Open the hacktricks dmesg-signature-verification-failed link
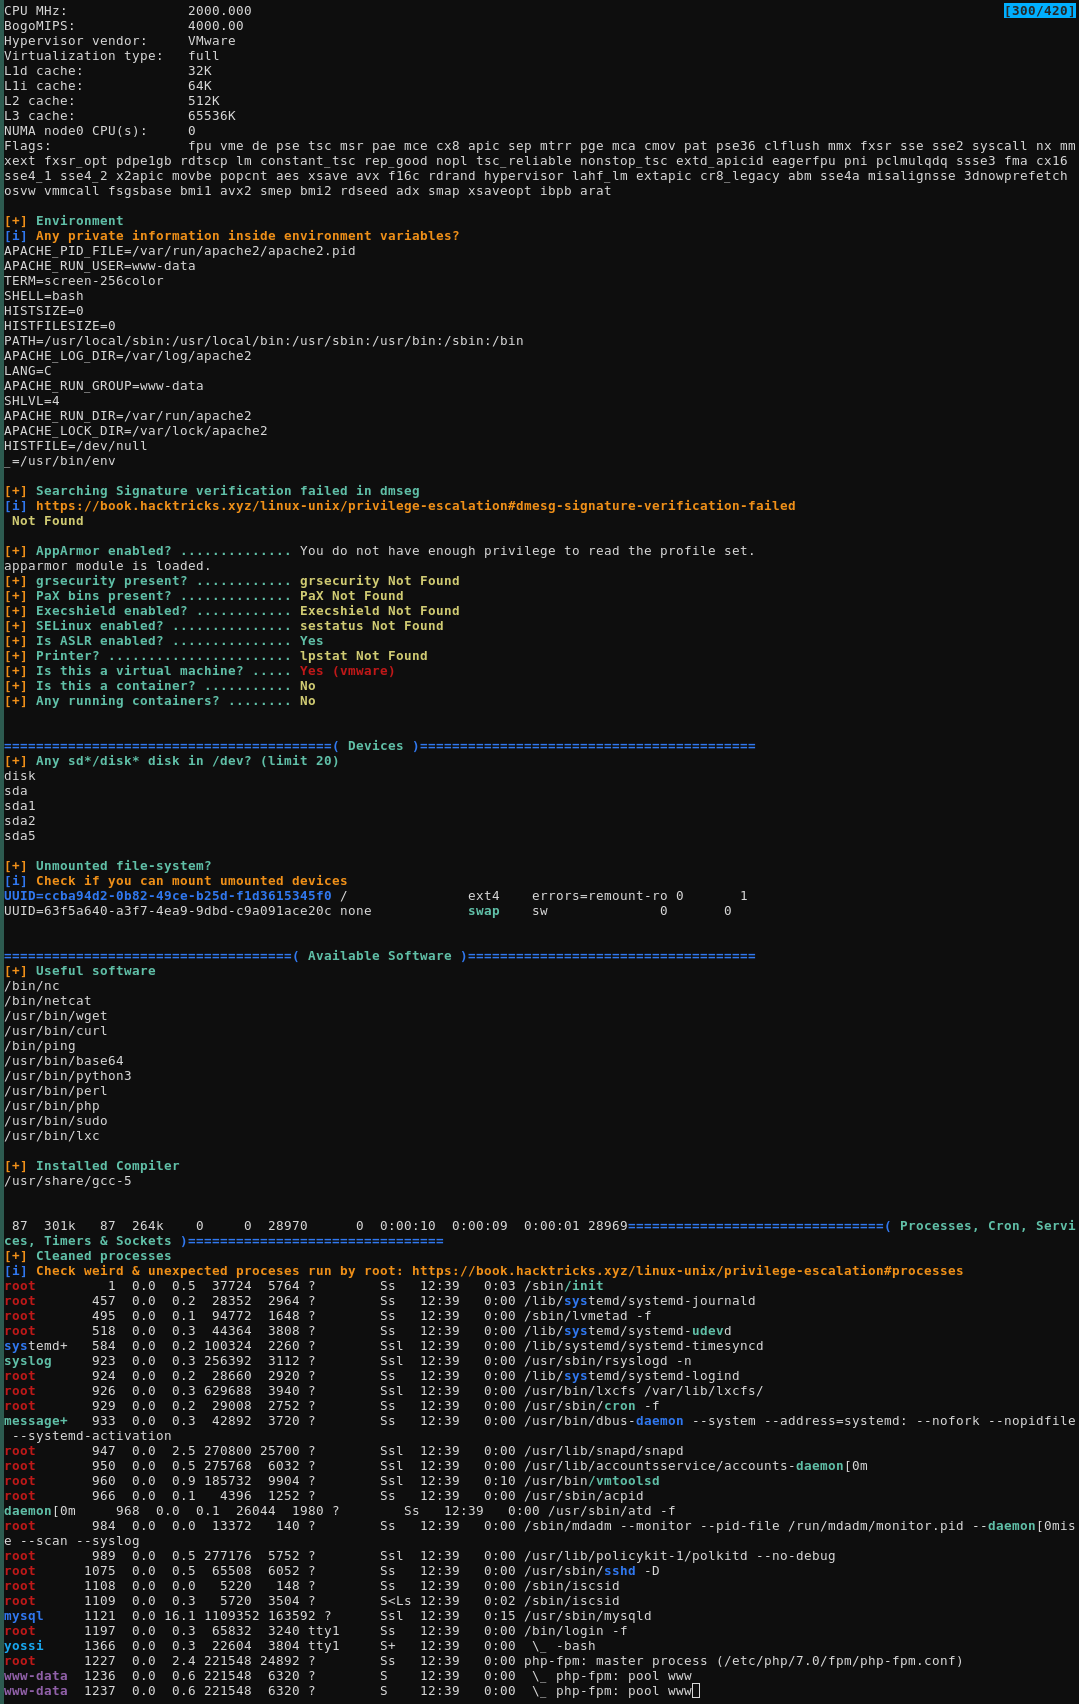1079x1704 pixels. point(415,506)
